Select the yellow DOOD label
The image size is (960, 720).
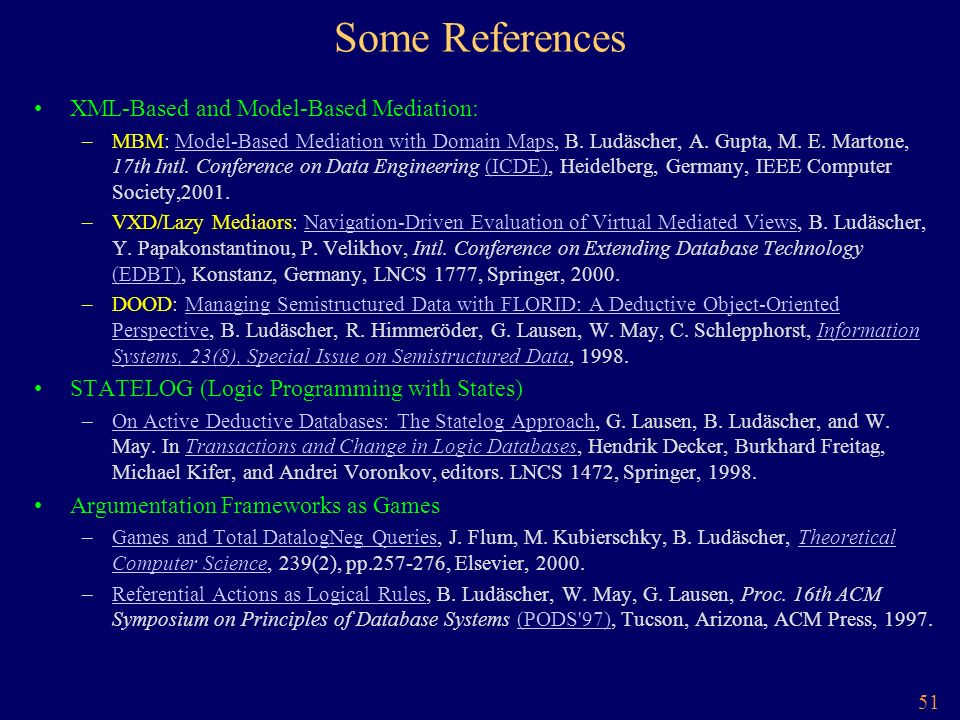[x=142, y=304]
